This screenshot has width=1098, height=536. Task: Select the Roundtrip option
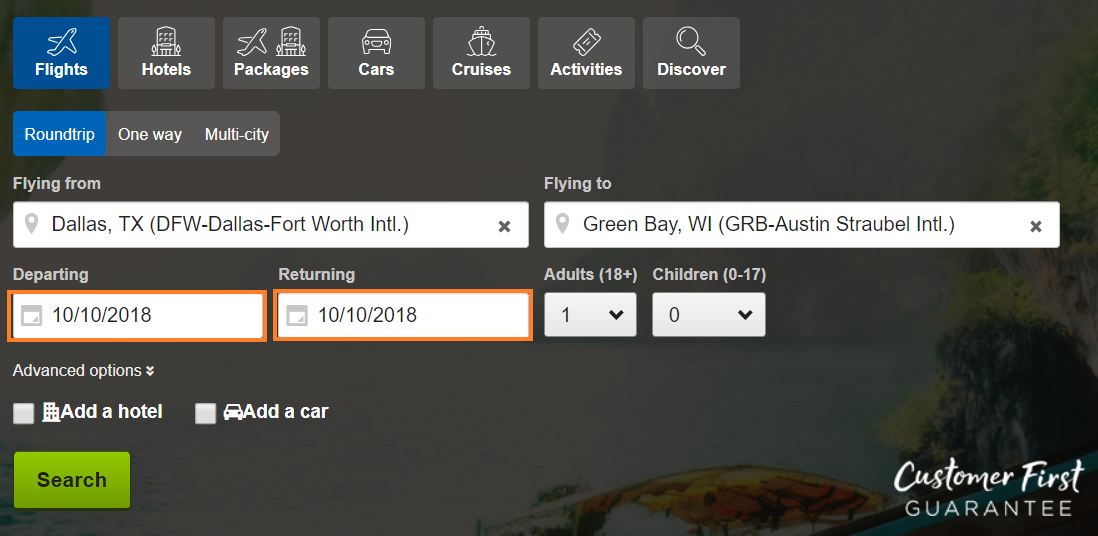[x=60, y=134]
